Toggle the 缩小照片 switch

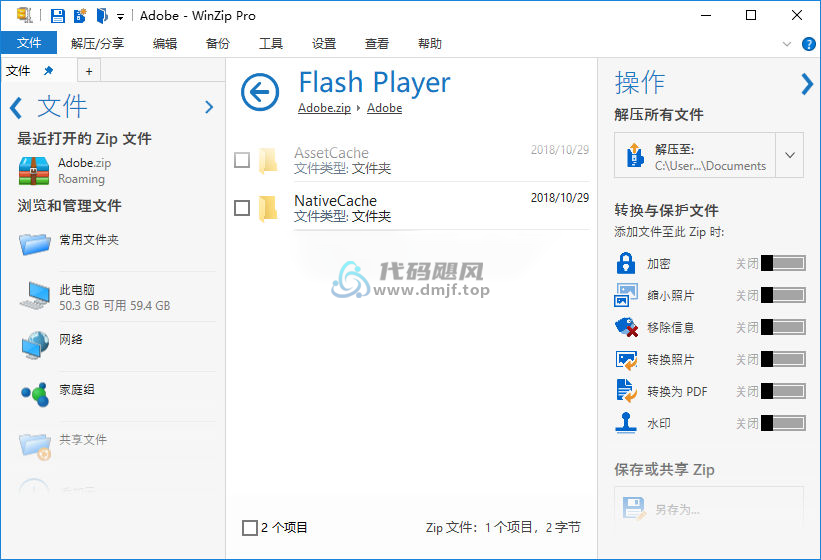click(x=783, y=295)
